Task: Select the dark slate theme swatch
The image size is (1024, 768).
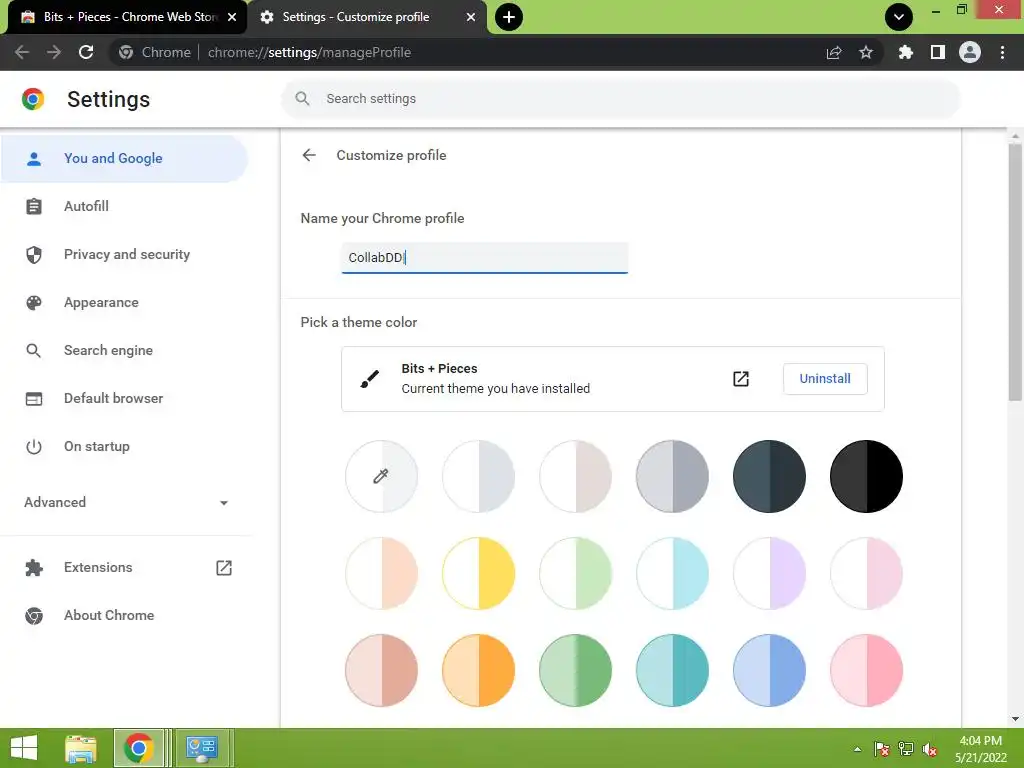Action: pyautogui.click(x=769, y=476)
